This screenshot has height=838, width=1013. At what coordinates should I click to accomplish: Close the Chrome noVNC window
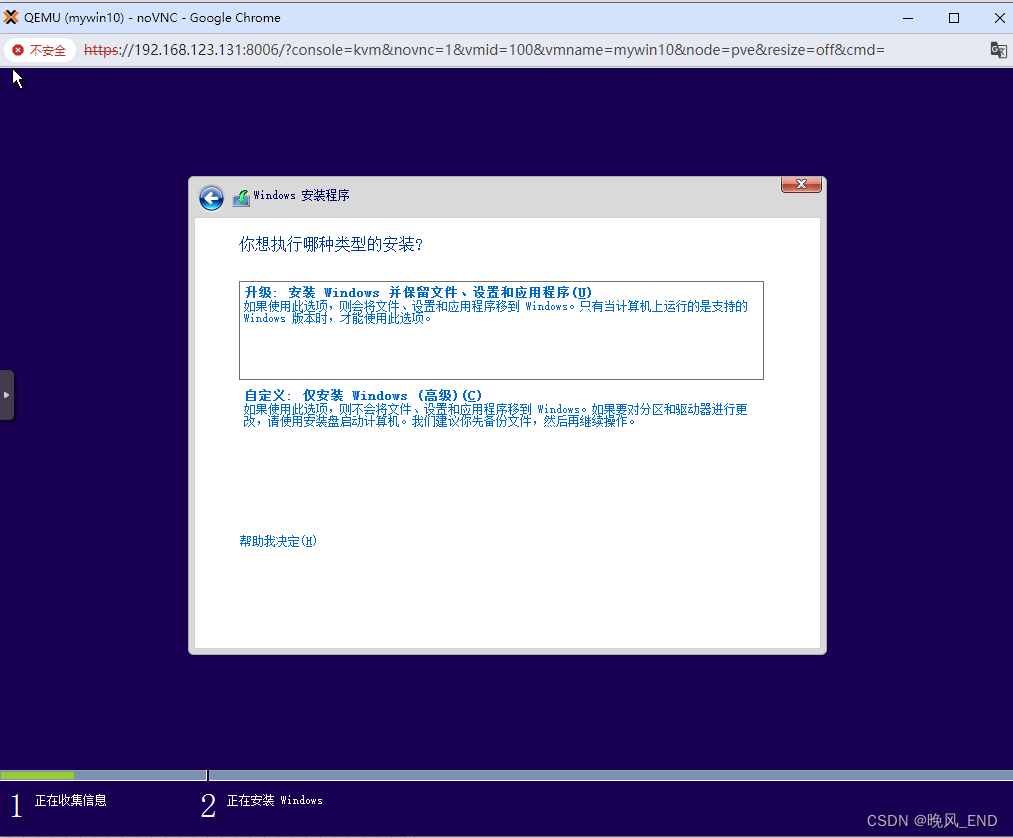pos(999,18)
